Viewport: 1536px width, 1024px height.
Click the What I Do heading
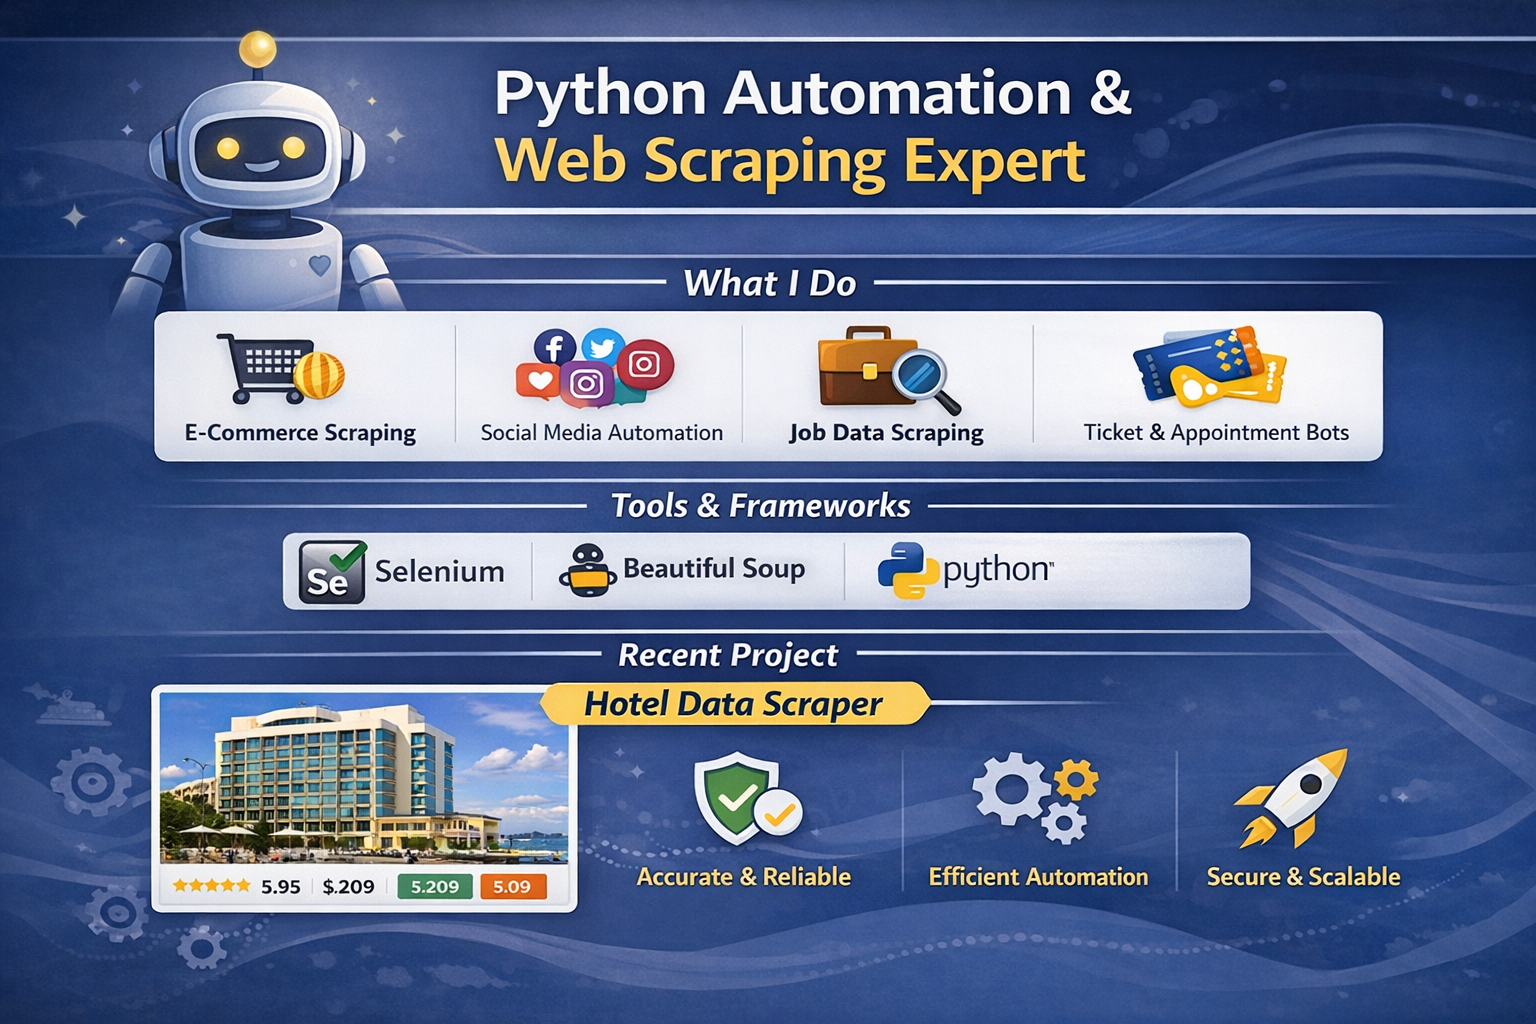[769, 284]
